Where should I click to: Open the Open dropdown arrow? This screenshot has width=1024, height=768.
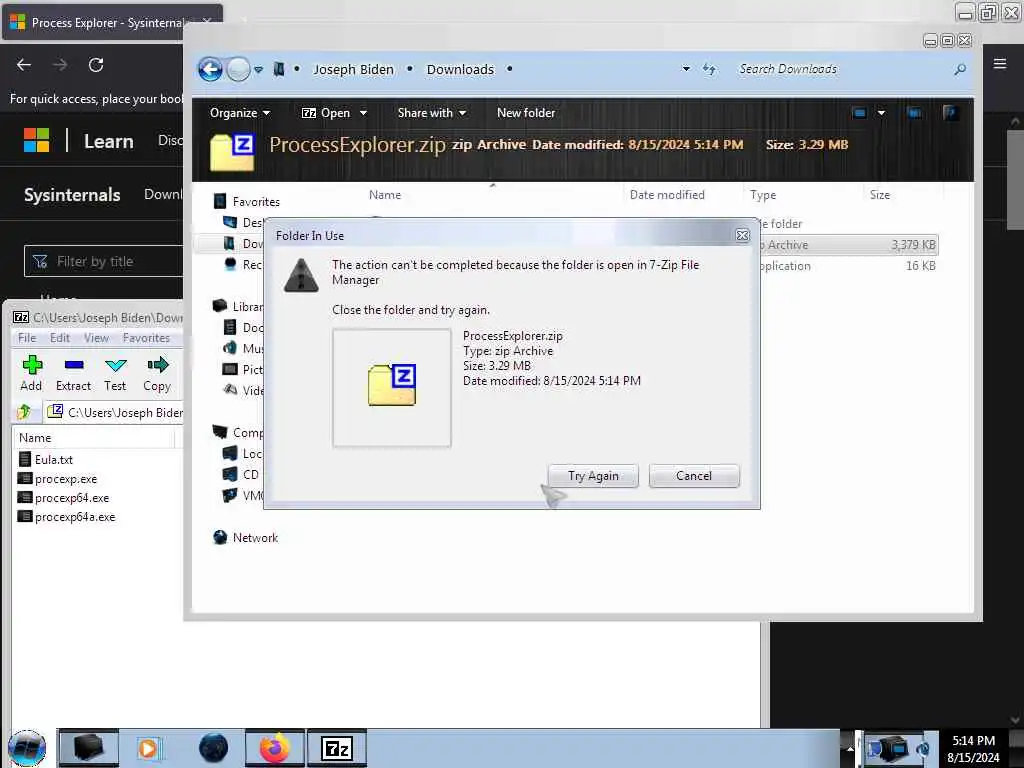(x=363, y=113)
